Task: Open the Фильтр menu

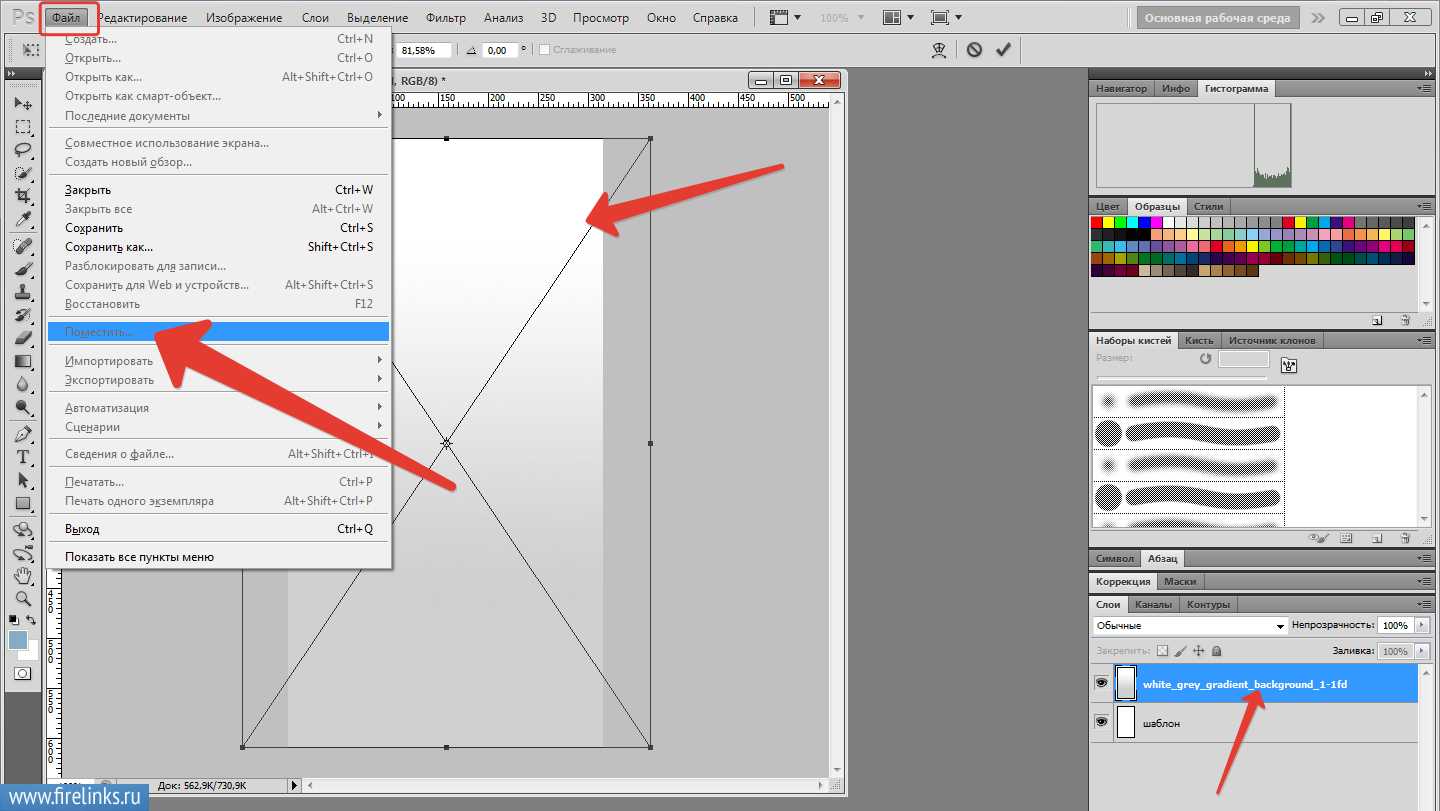Action: pyautogui.click(x=446, y=18)
